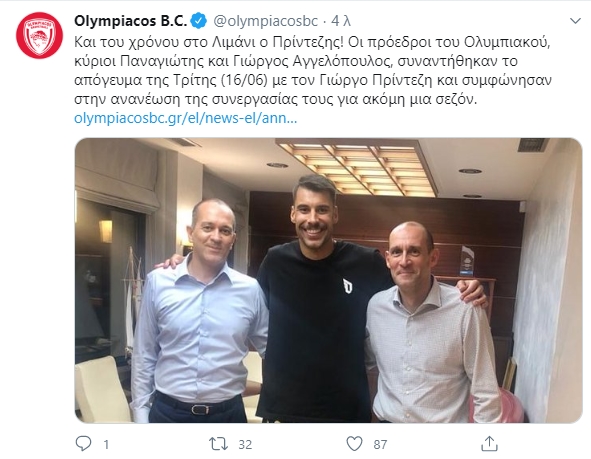The height and width of the screenshot is (459, 591).
Task: Click the blue verified badge
Action: pyautogui.click(x=199, y=21)
